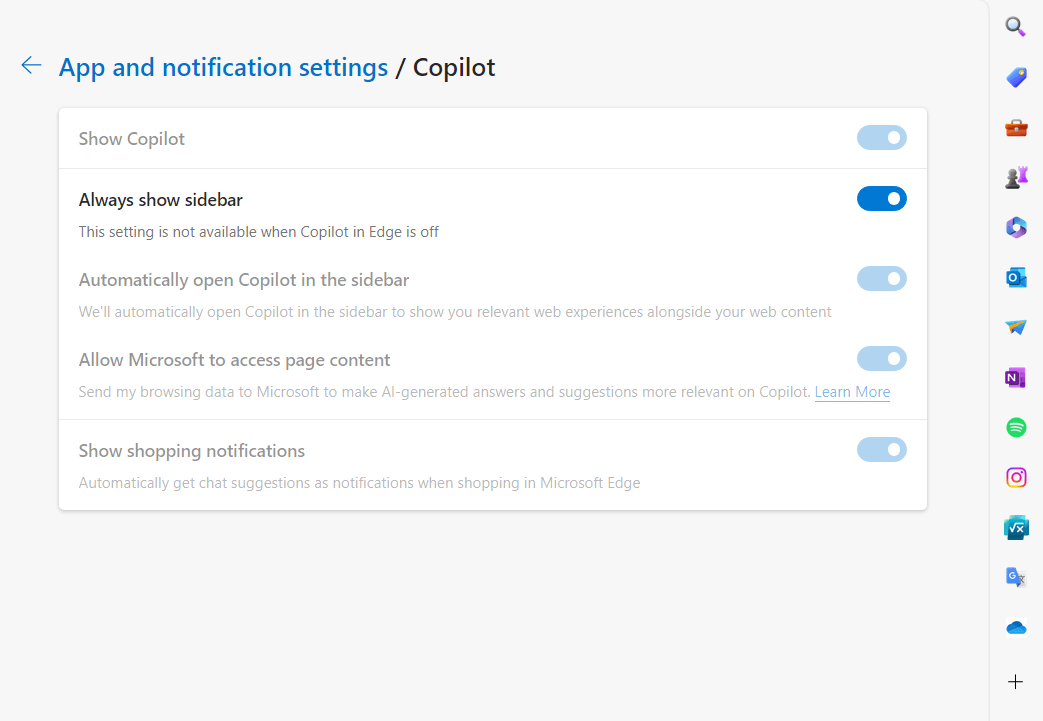Open the Search icon in the sidebar
The width and height of the screenshot is (1043, 721).
point(1016,27)
